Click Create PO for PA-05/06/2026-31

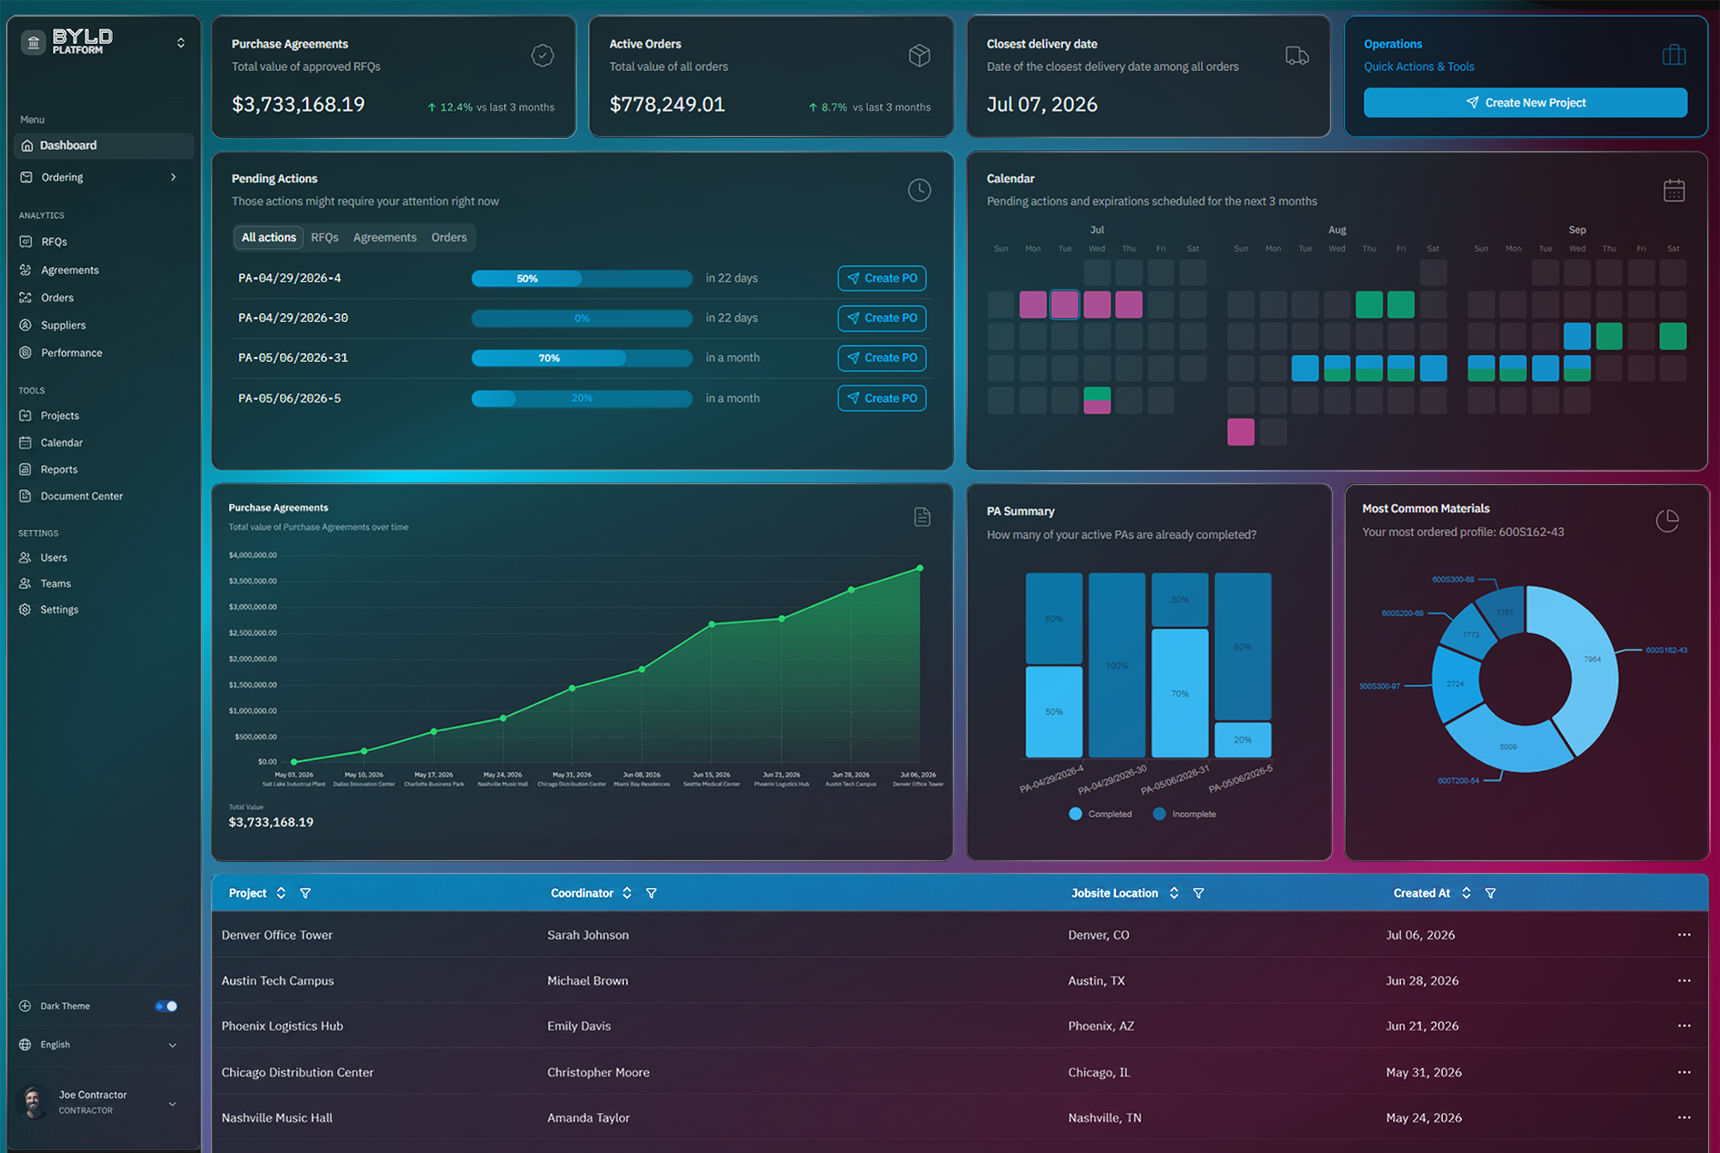[882, 358]
